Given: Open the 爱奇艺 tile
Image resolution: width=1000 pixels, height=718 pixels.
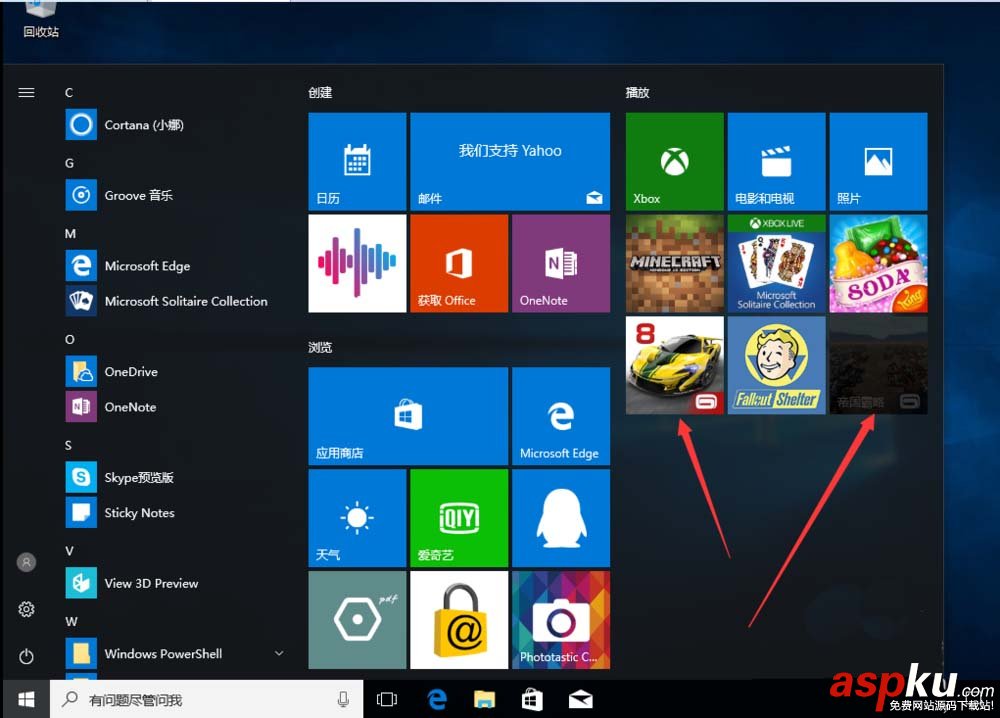Looking at the screenshot, I should click(459, 517).
